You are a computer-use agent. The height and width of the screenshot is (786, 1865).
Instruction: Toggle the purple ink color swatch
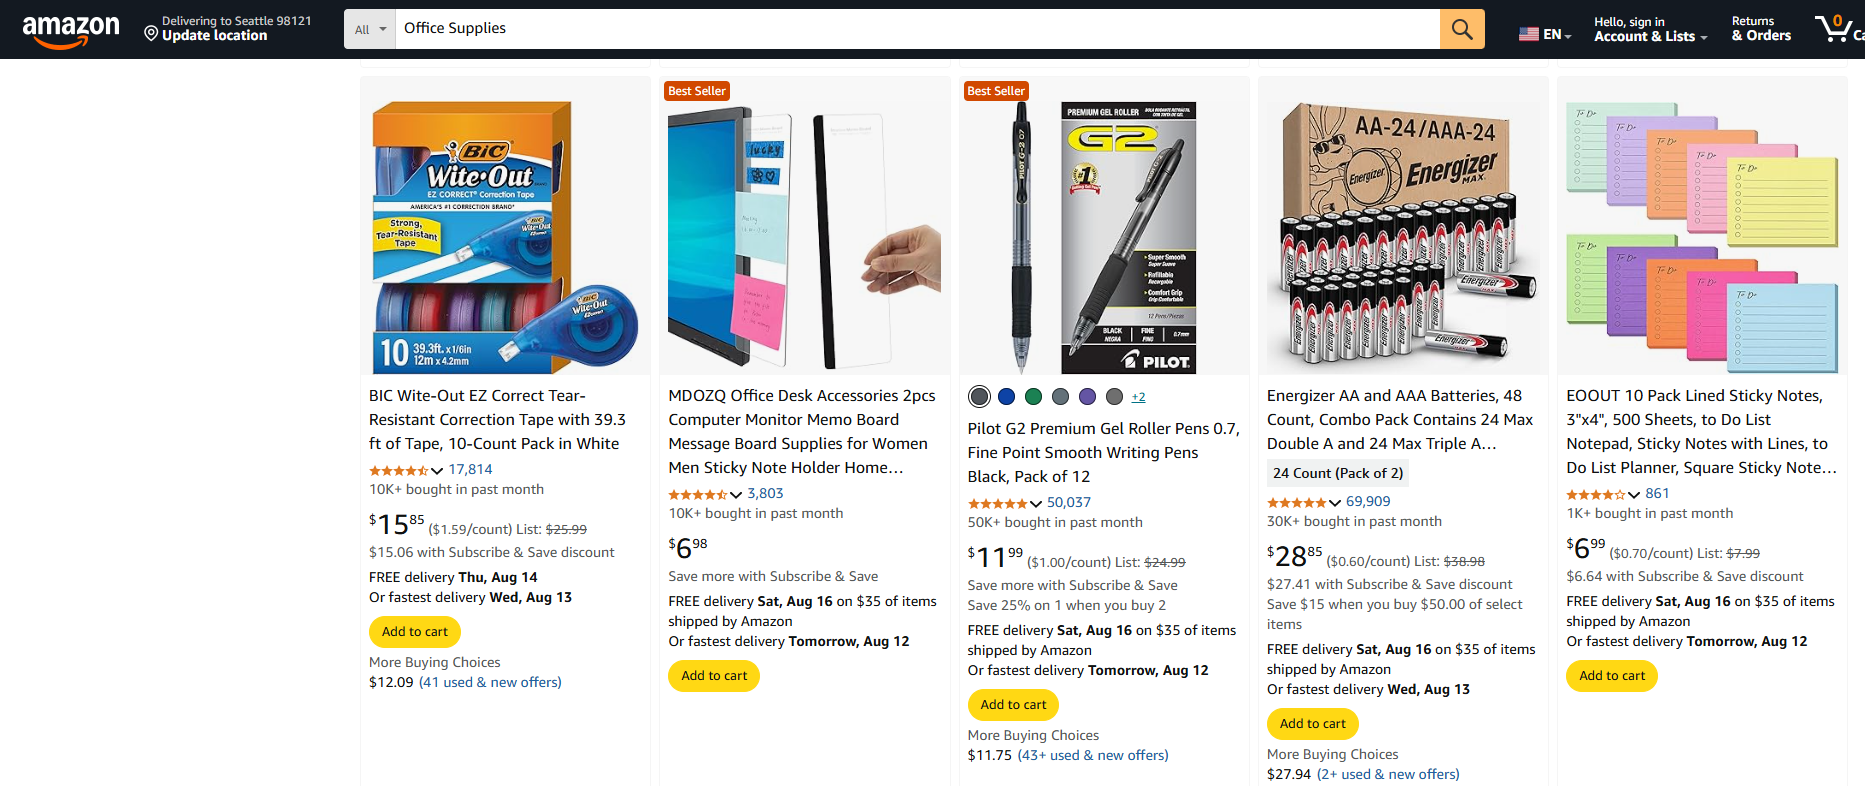[1087, 396]
